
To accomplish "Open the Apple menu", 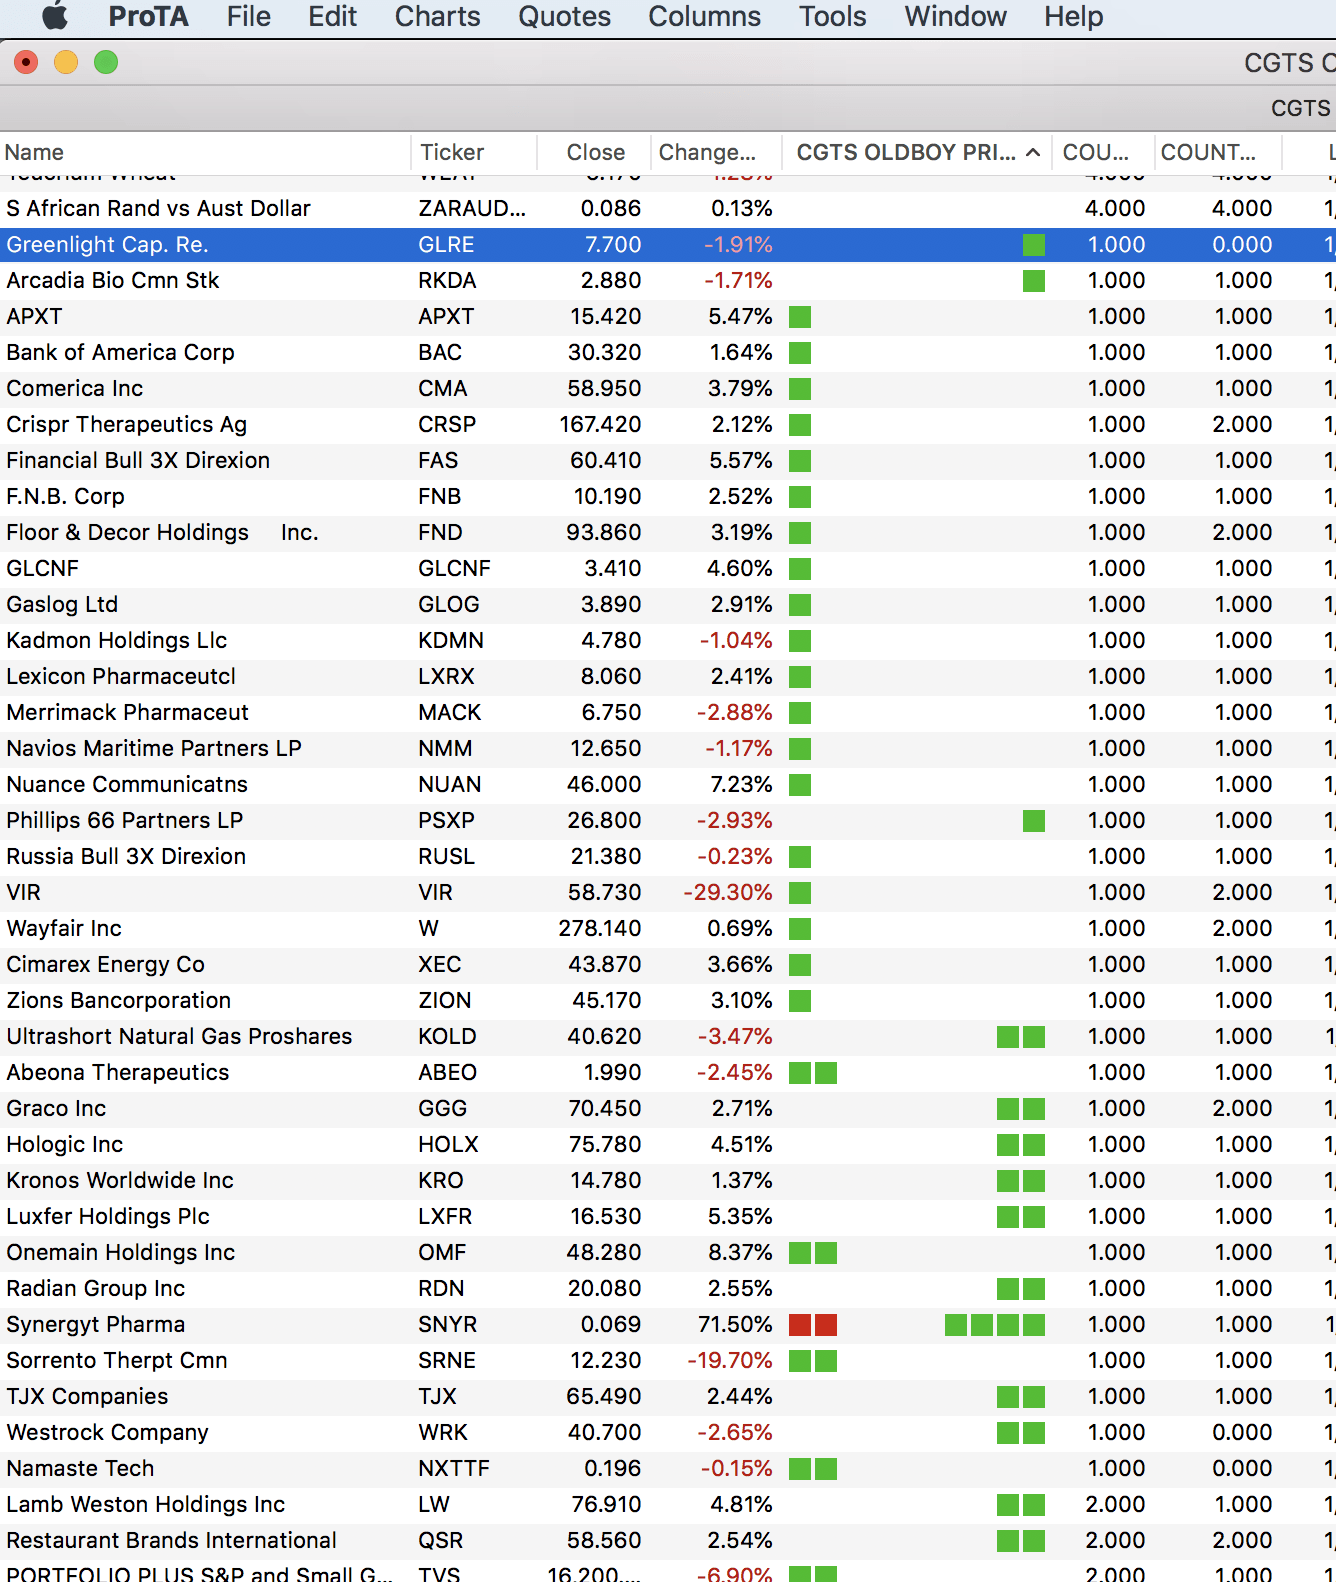I will coord(56,16).
